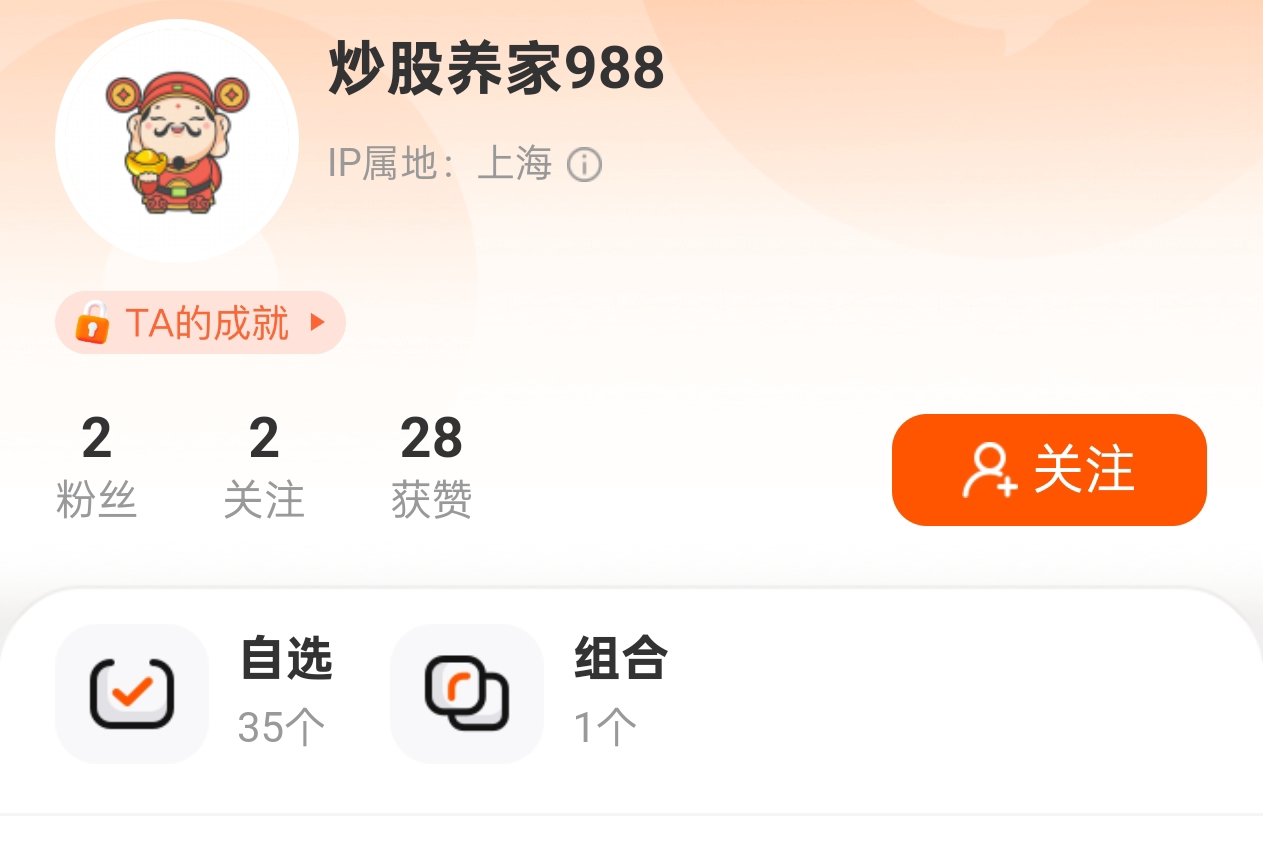1263x858 pixels.
Task: Open the 自选 checkmark icon
Action: (x=132, y=693)
